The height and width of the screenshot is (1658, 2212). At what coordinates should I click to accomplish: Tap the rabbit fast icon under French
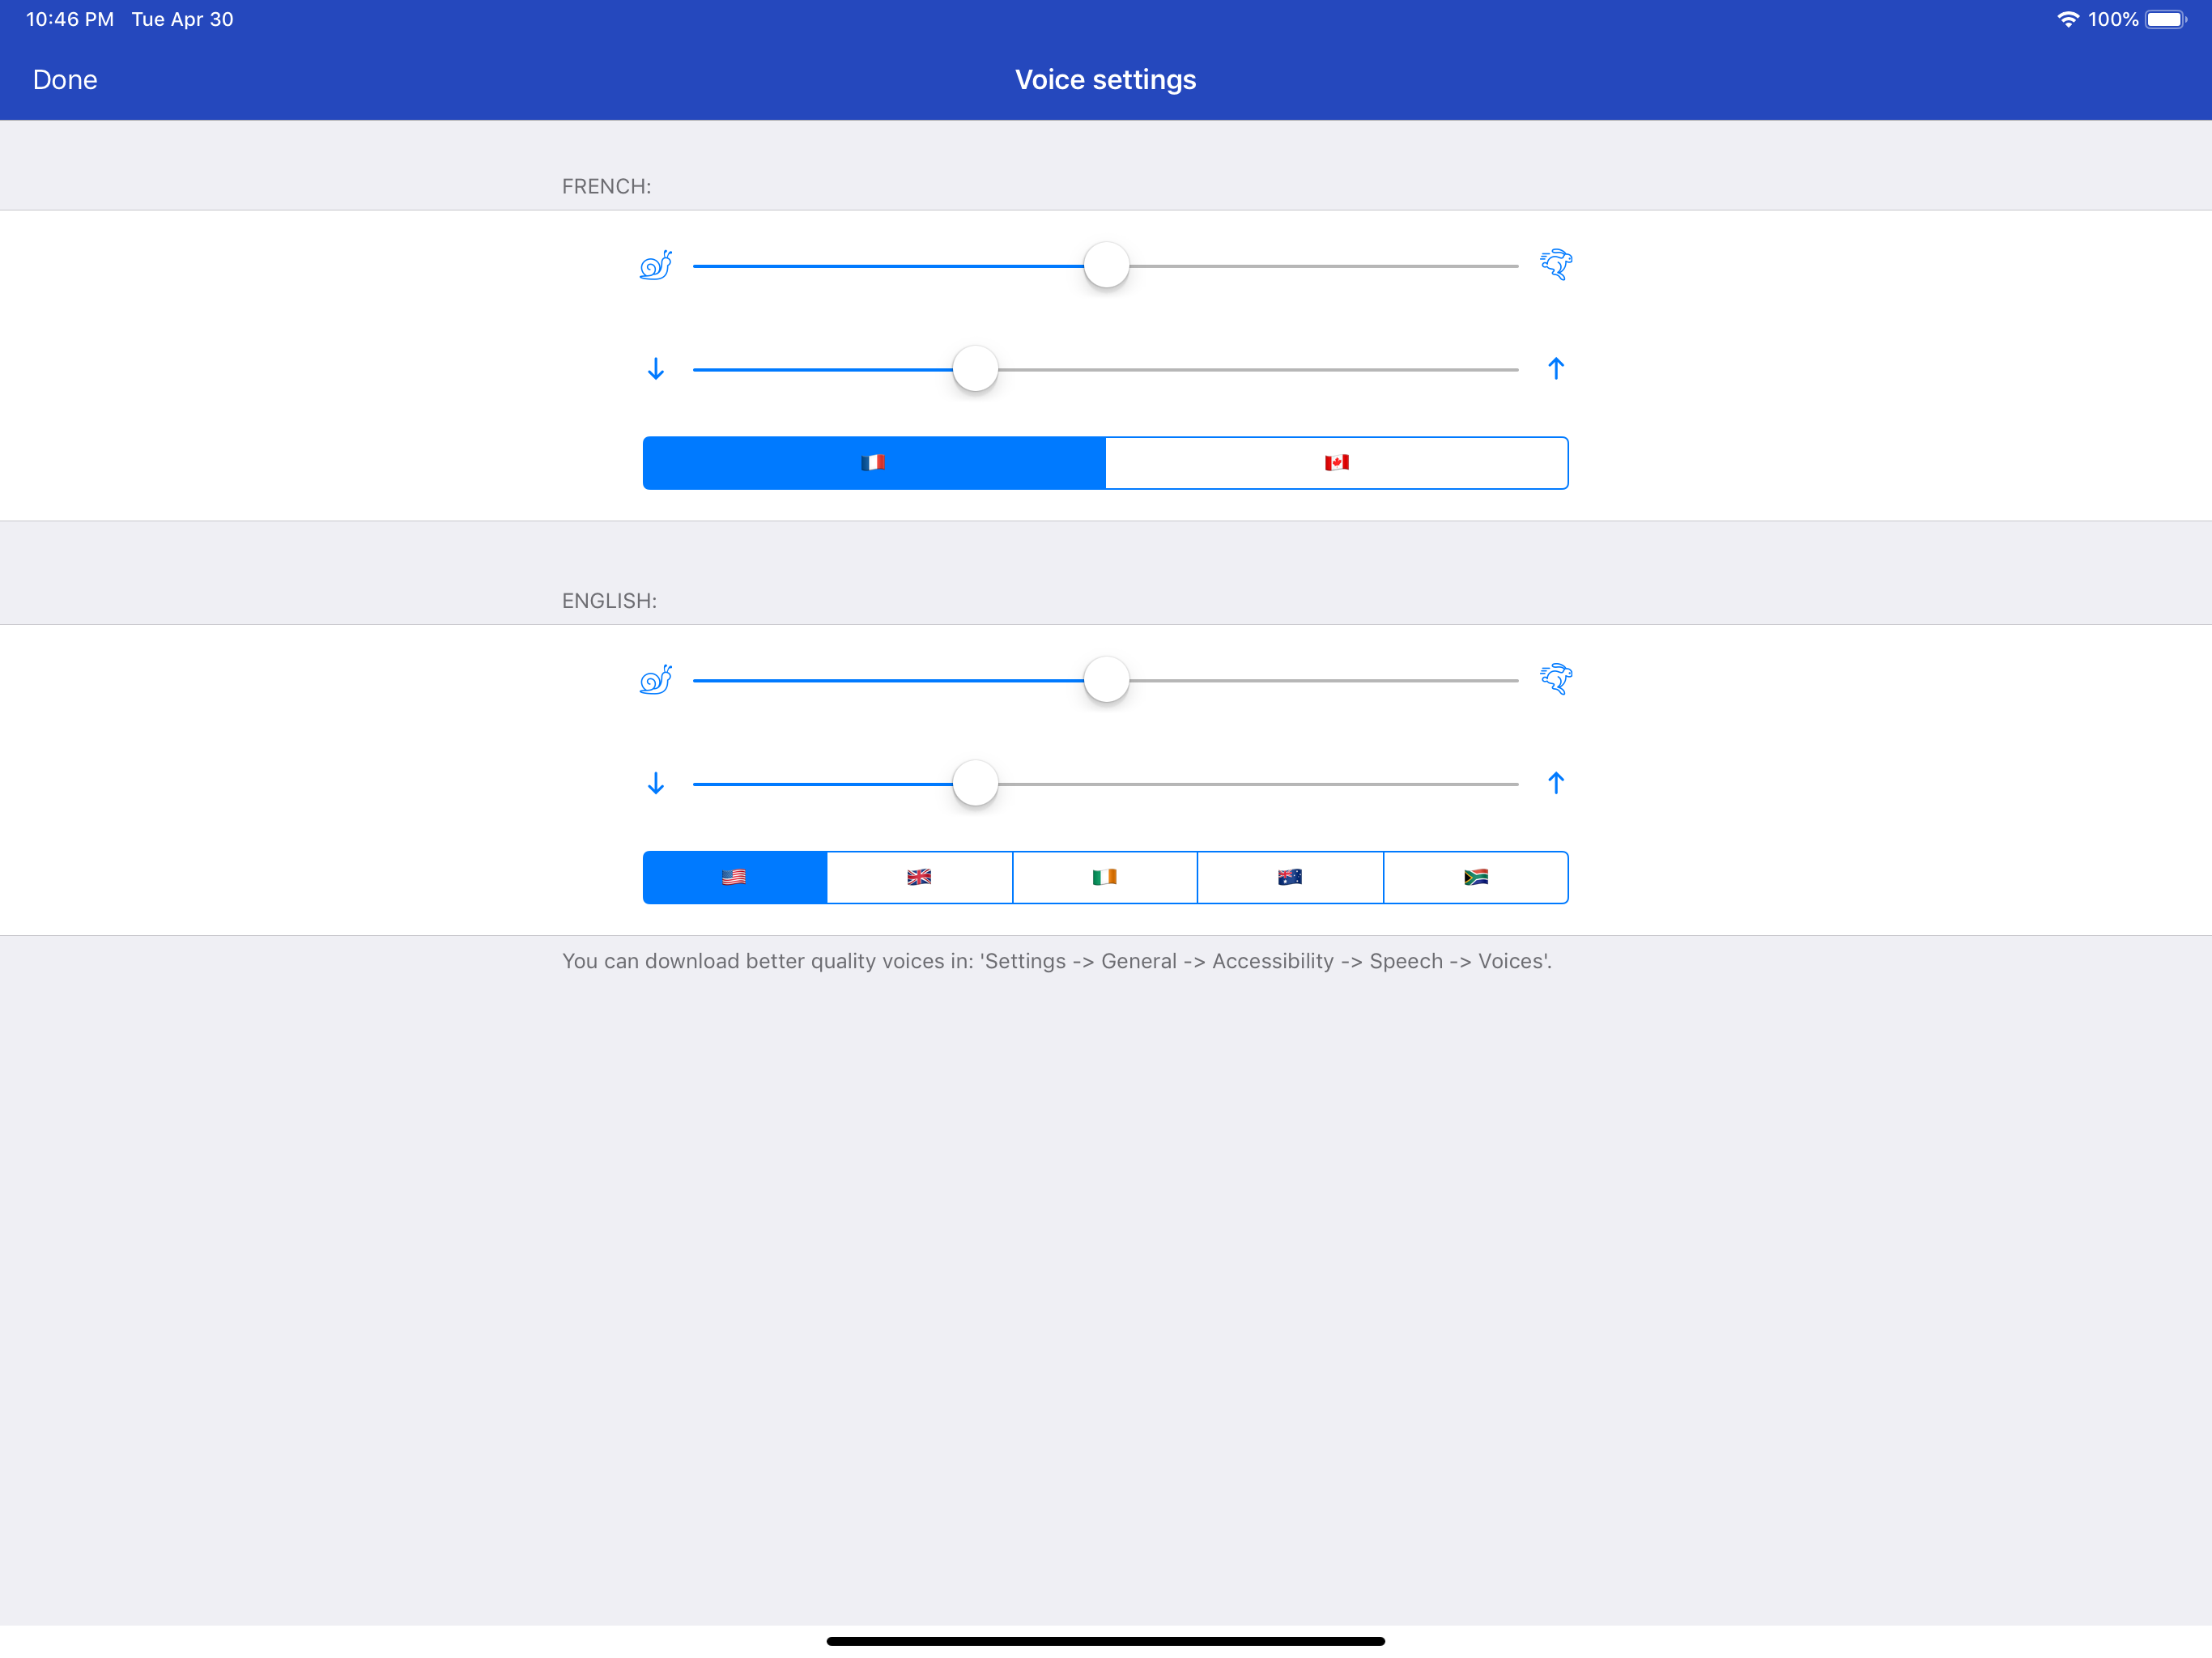[1556, 265]
